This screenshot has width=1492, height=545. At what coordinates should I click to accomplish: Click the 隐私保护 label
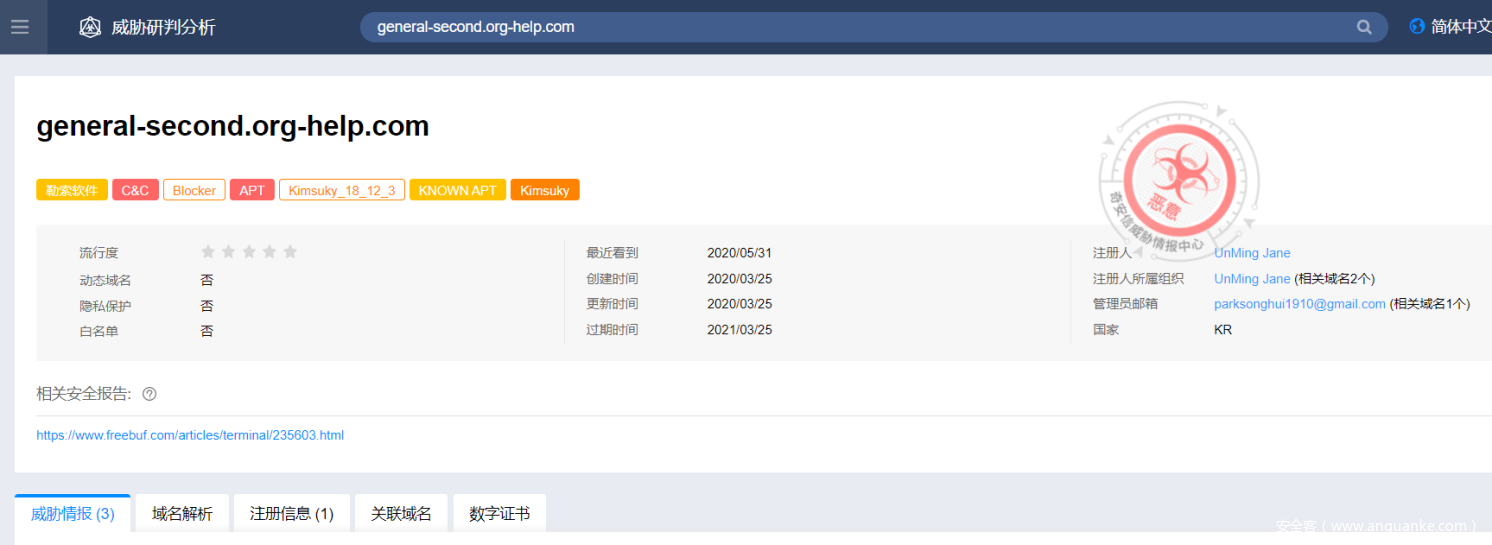(x=105, y=306)
